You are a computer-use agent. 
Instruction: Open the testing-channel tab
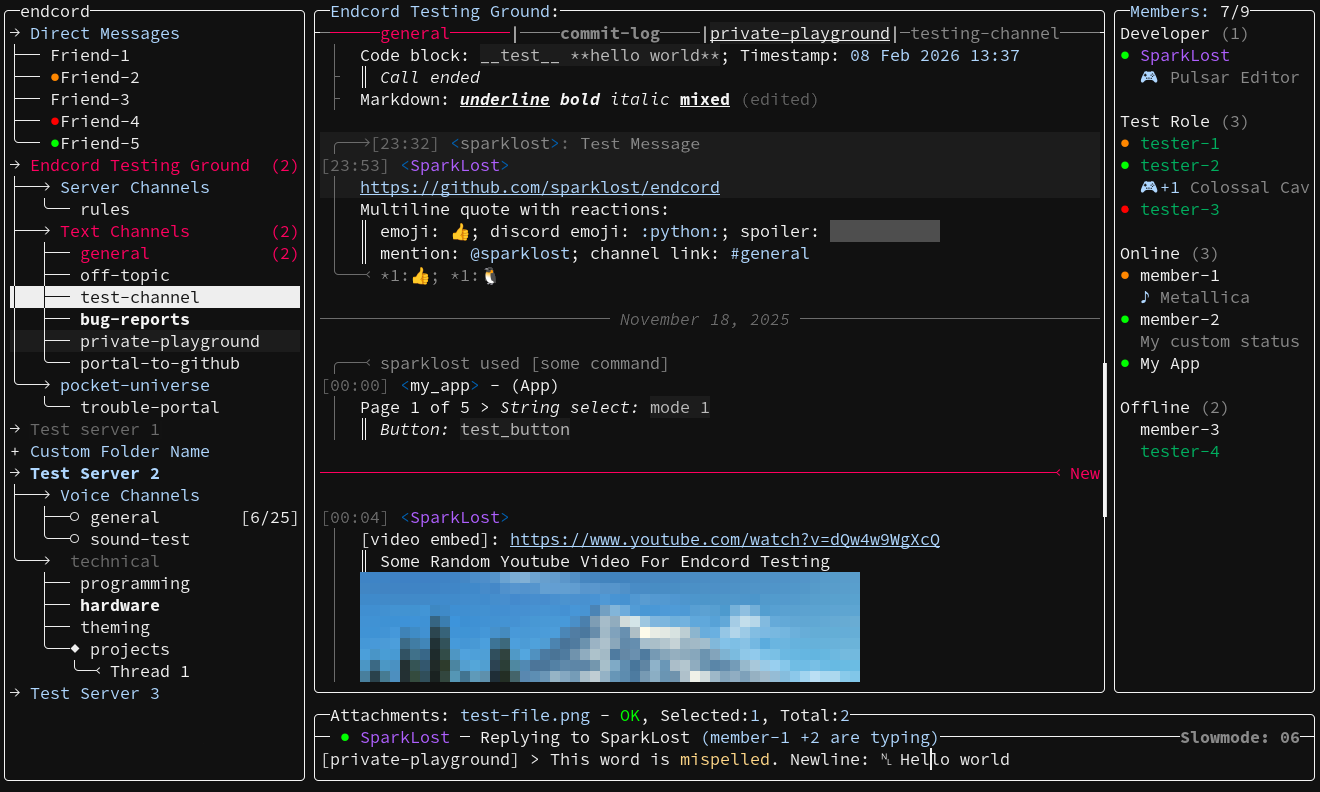click(985, 33)
